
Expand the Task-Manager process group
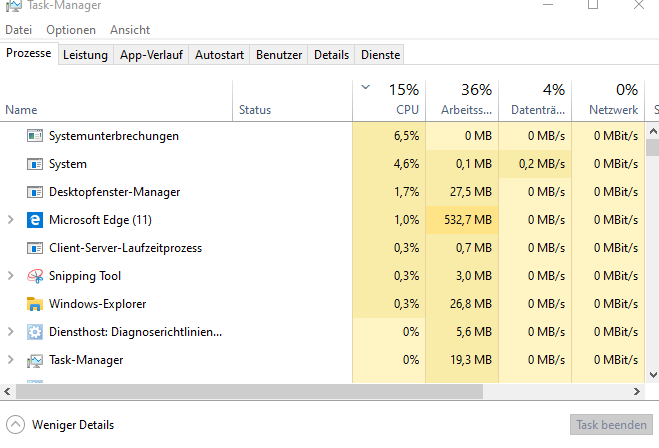click(x=11, y=360)
